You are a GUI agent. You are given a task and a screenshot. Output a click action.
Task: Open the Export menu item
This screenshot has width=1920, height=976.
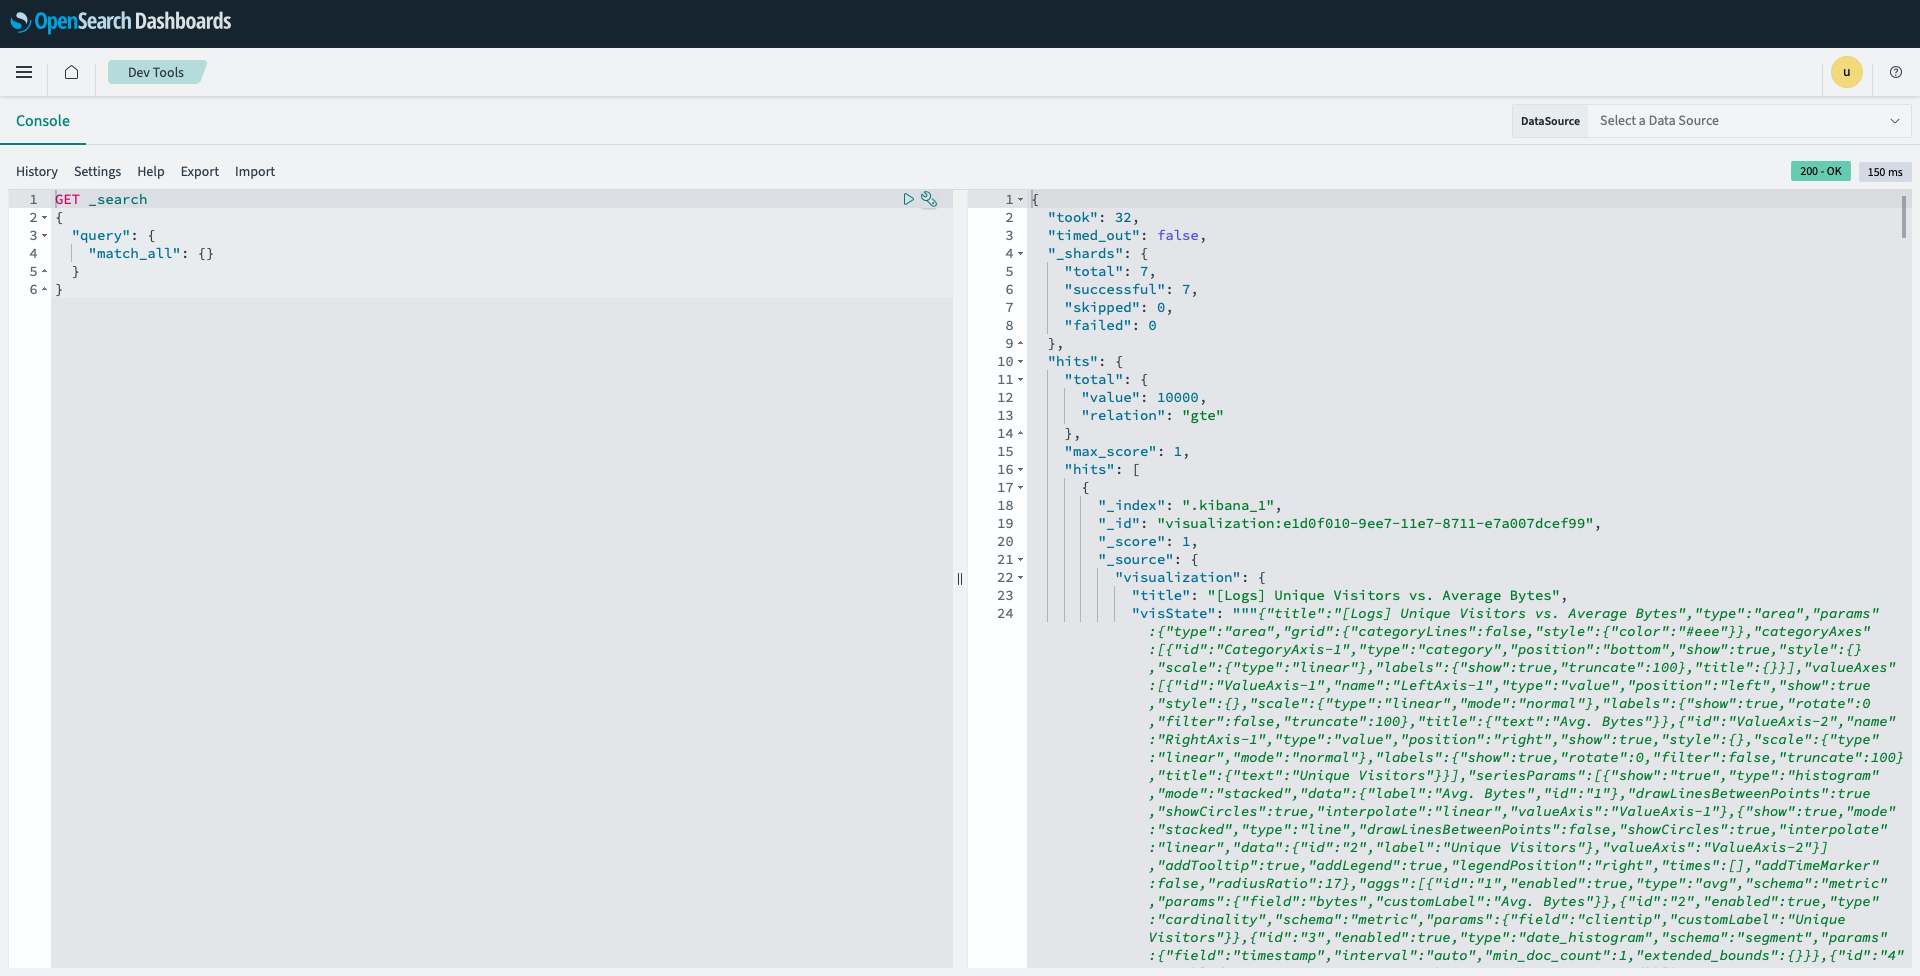199,171
